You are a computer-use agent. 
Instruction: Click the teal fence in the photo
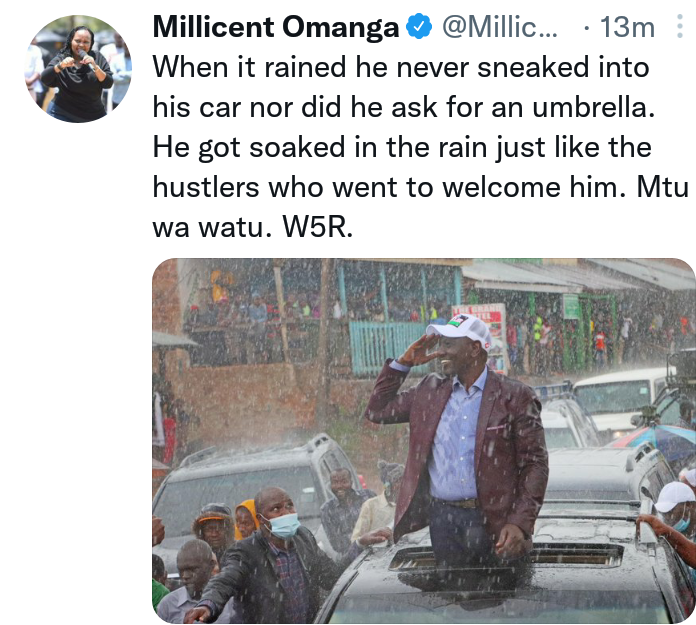point(386,346)
